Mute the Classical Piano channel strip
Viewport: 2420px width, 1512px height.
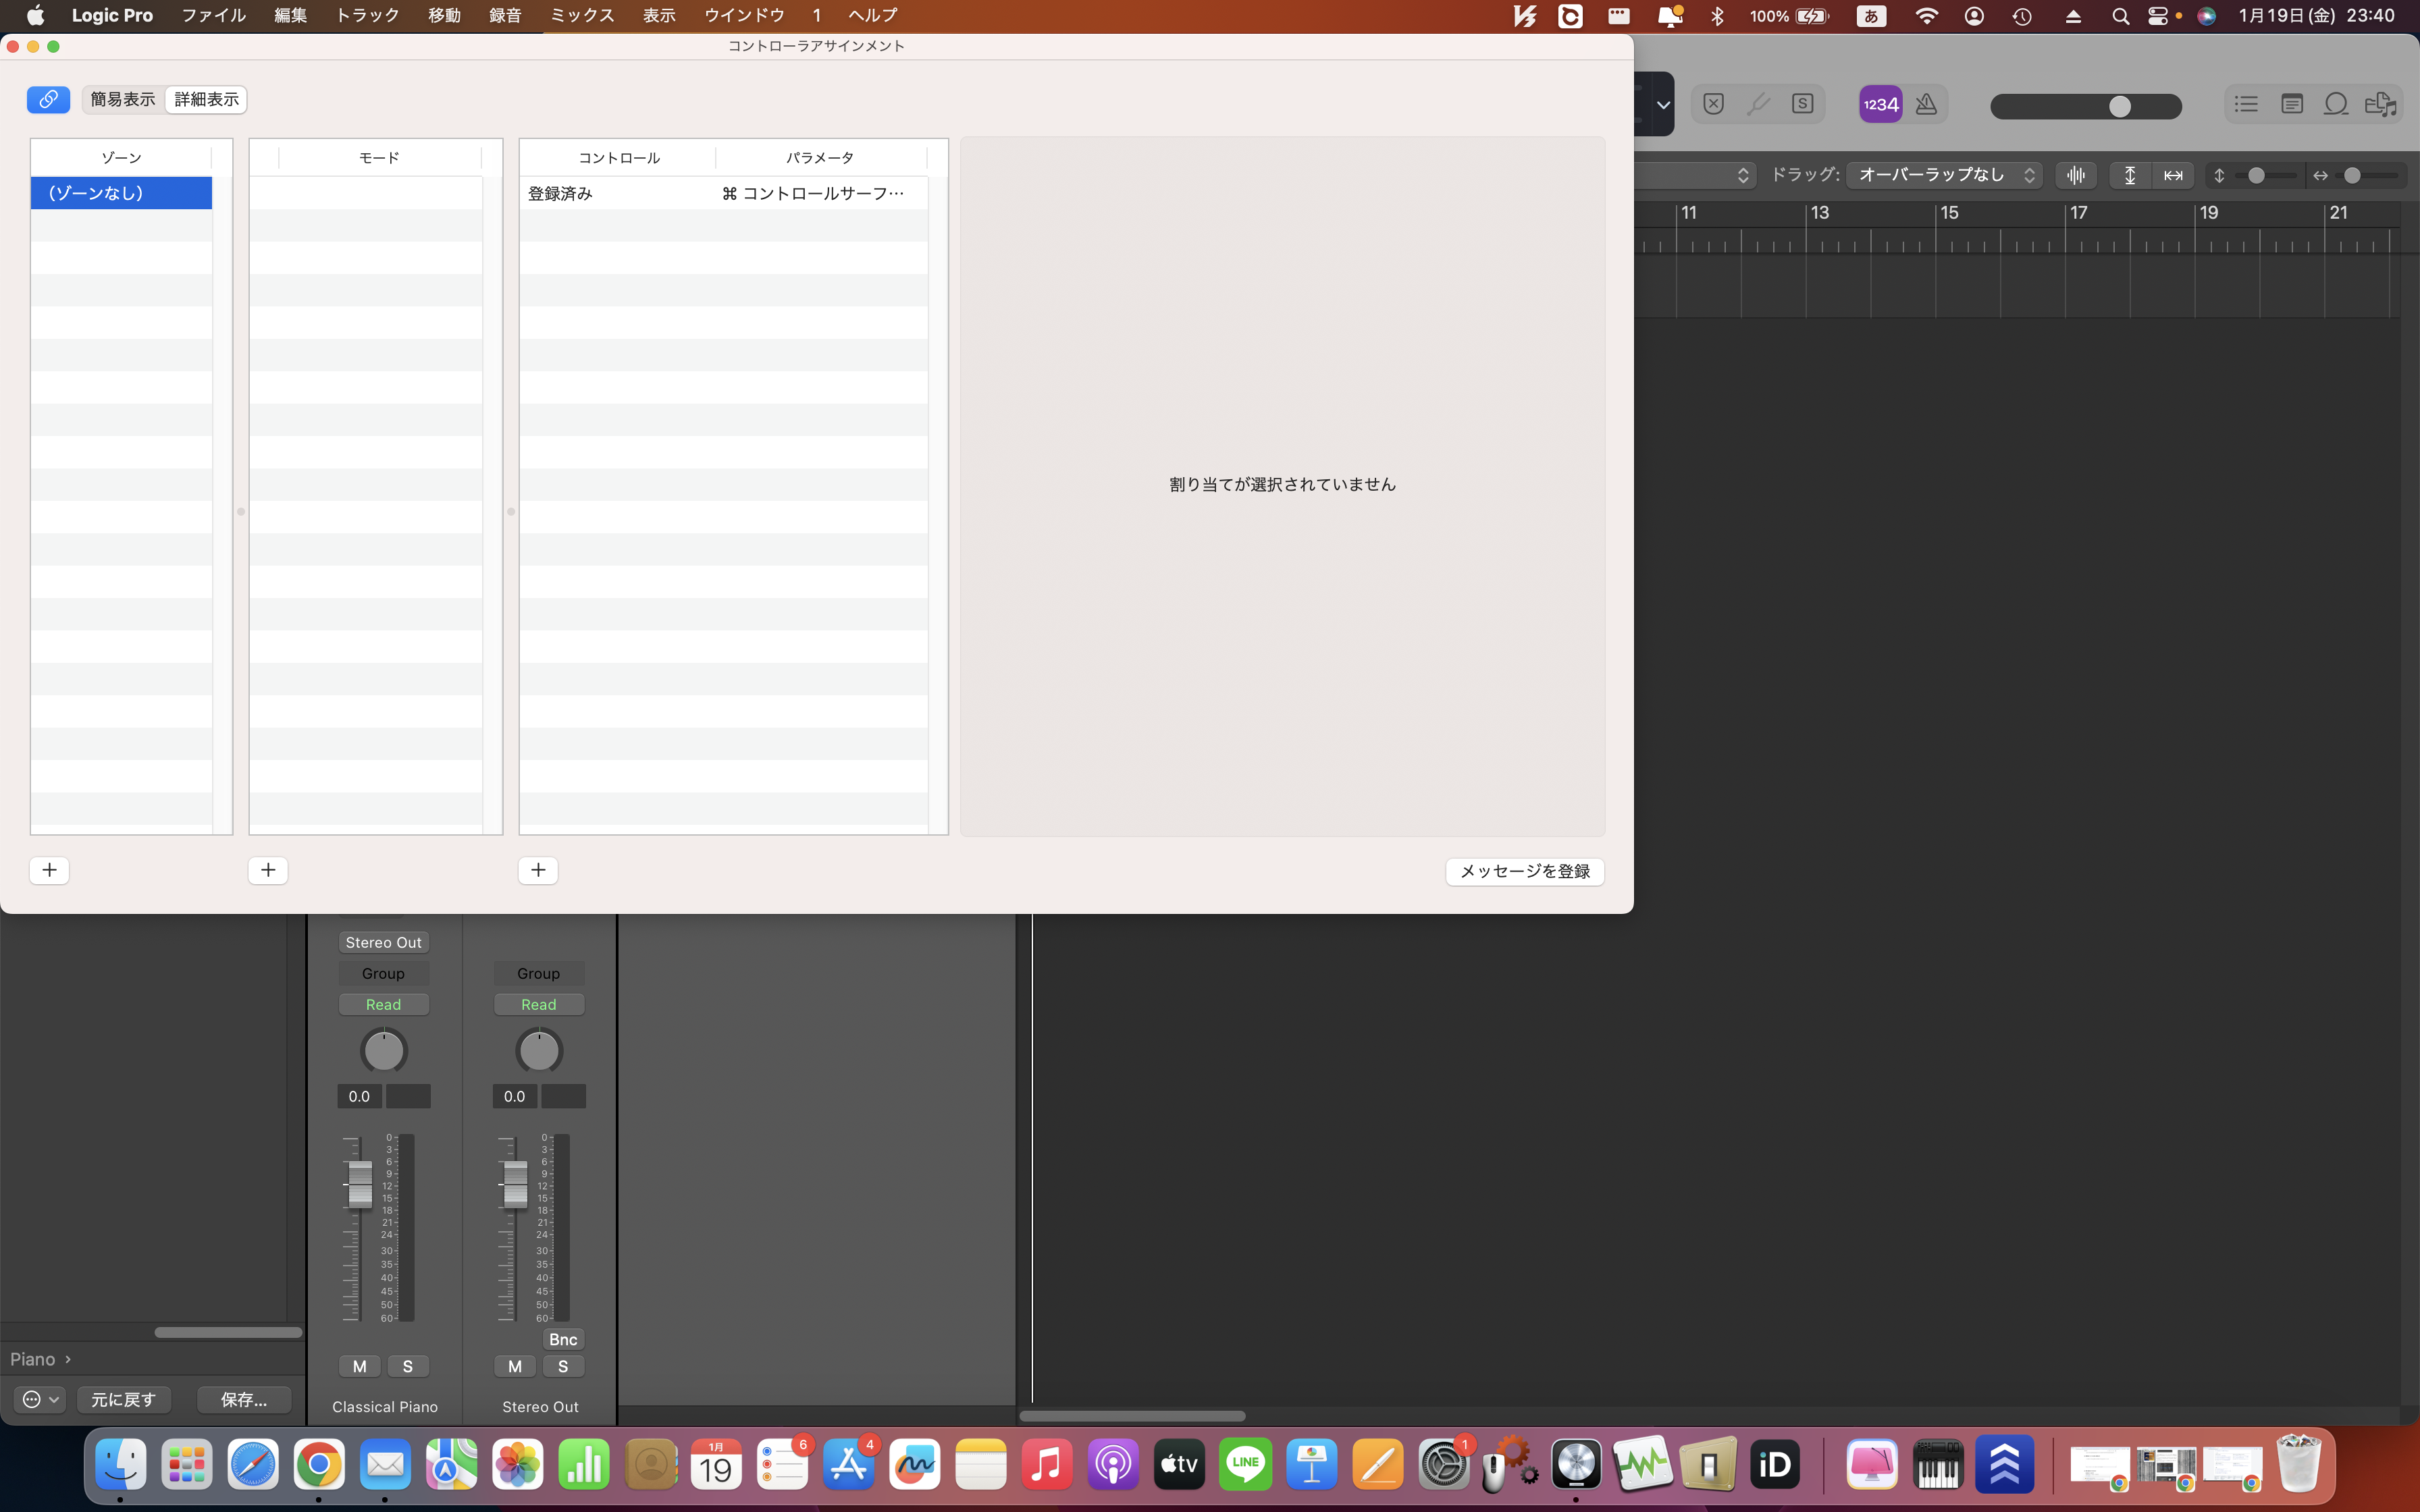[x=360, y=1366]
